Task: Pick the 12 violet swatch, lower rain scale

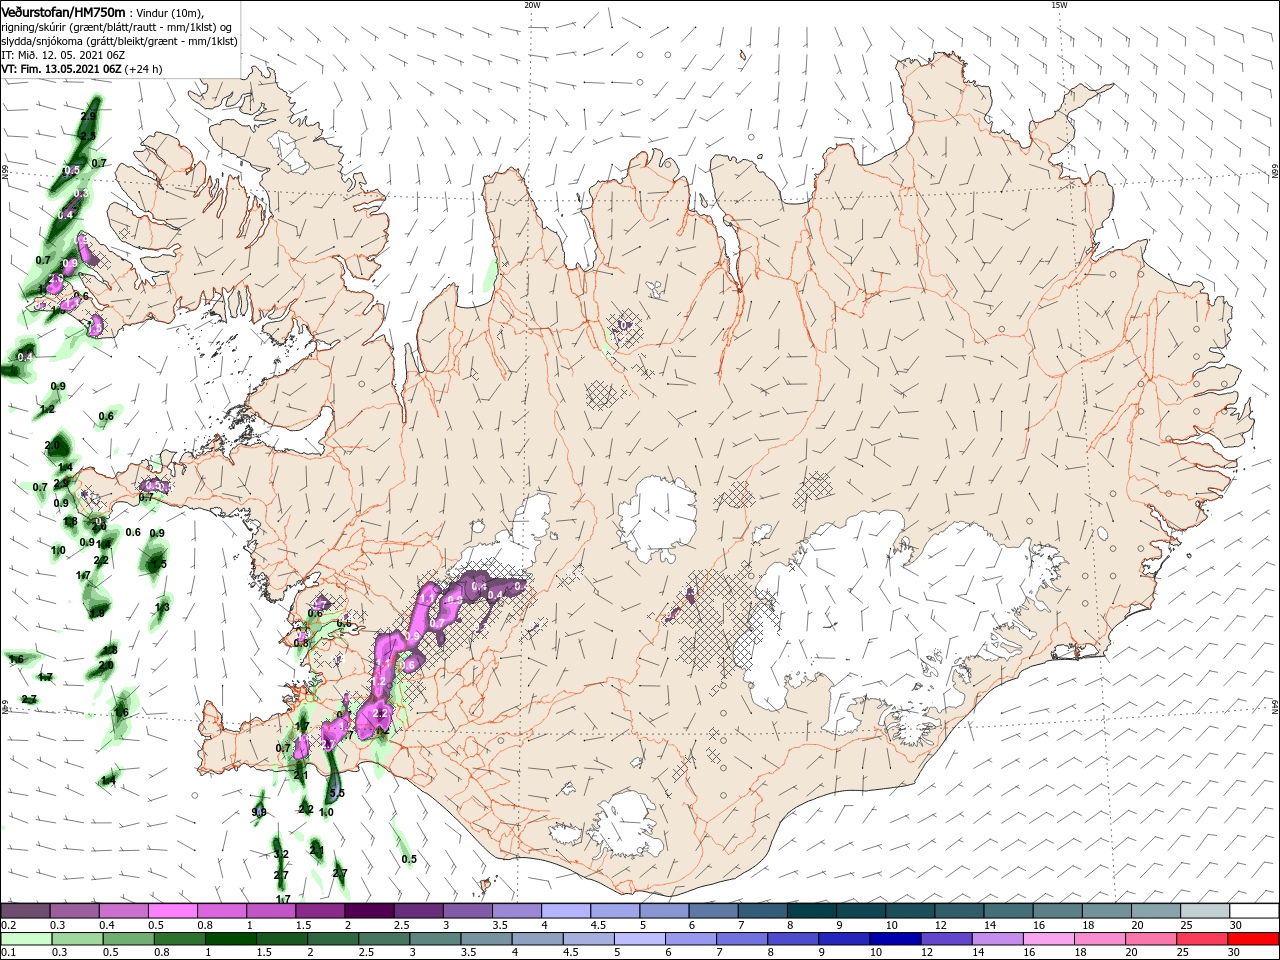Action: pos(946,939)
